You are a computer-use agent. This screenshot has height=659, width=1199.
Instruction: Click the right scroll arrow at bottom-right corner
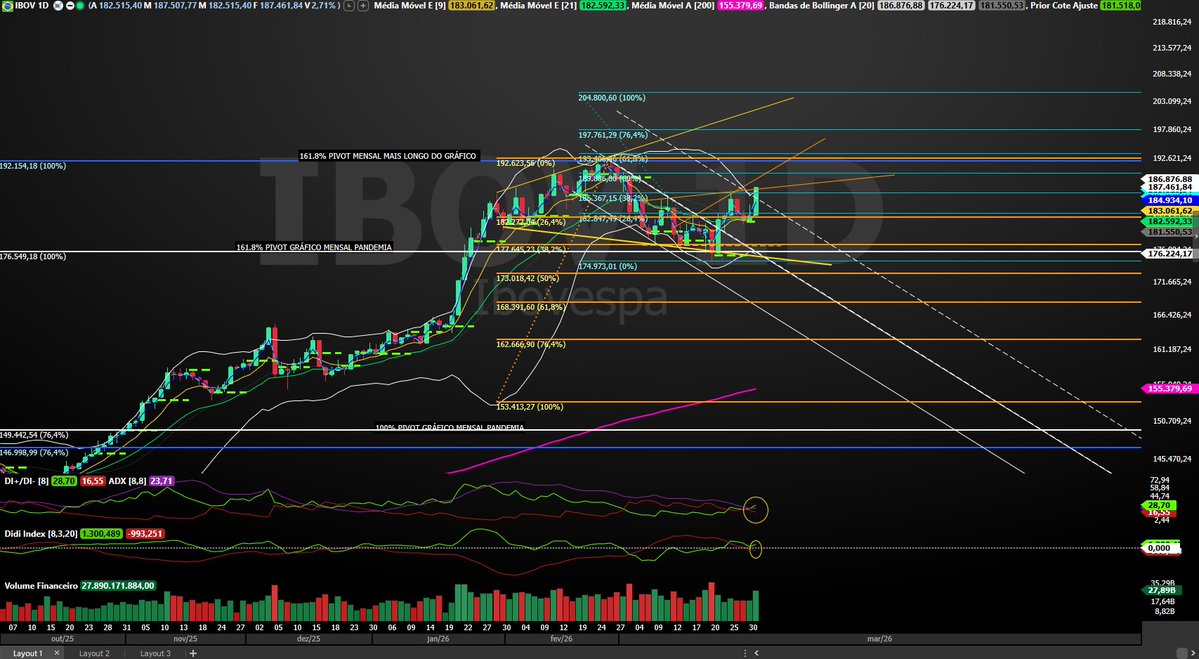pos(1193,653)
